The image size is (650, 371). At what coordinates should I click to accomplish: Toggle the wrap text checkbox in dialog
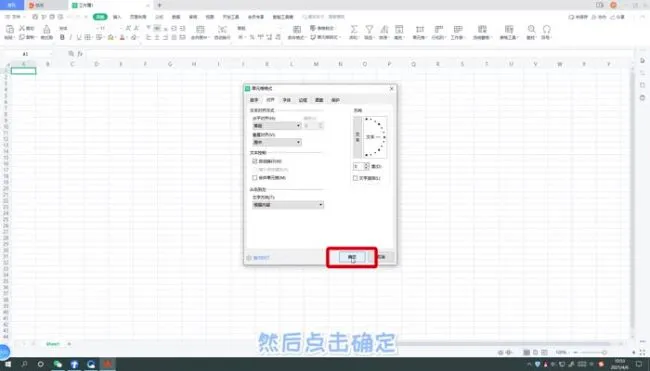point(255,161)
